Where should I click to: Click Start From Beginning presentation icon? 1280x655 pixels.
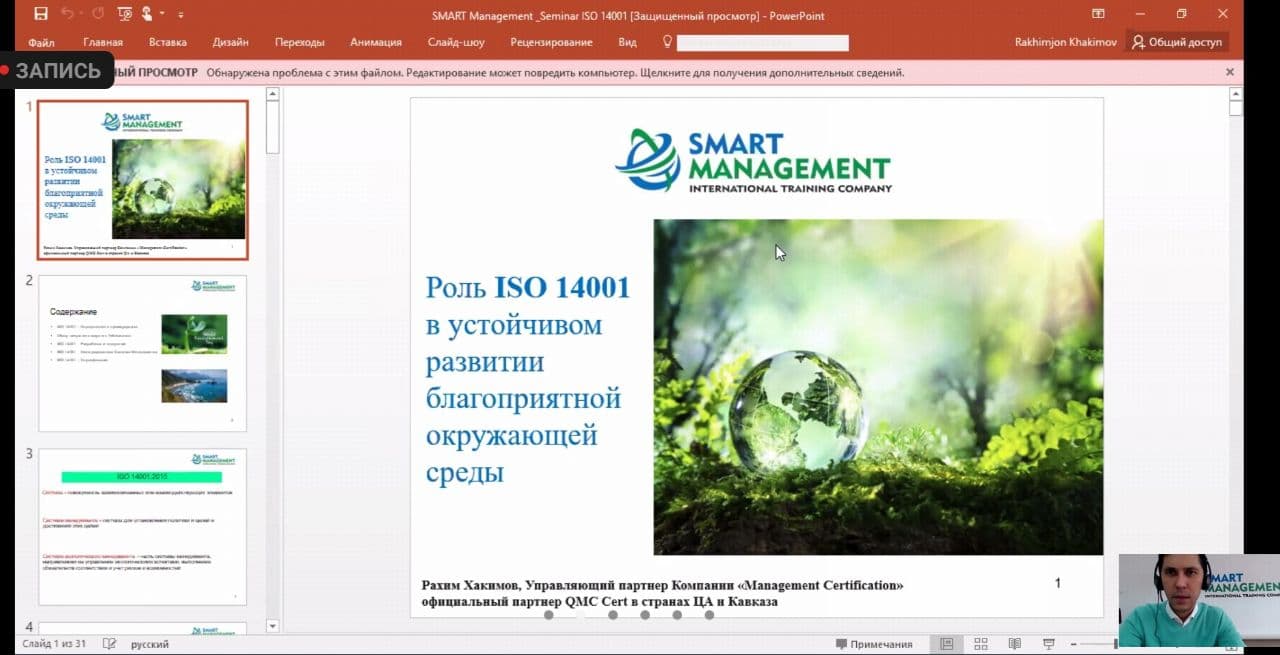(x=124, y=14)
